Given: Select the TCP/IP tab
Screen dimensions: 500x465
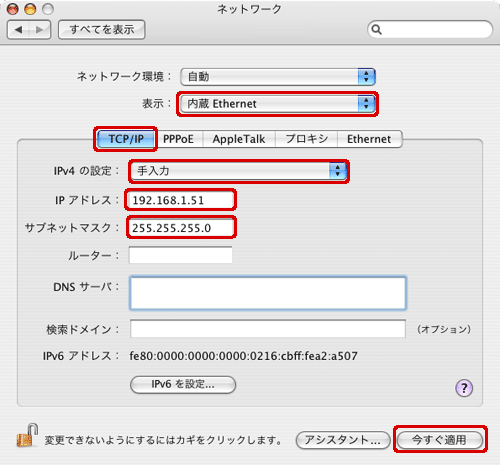Looking at the screenshot, I should pyautogui.click(x=126, y=139).
